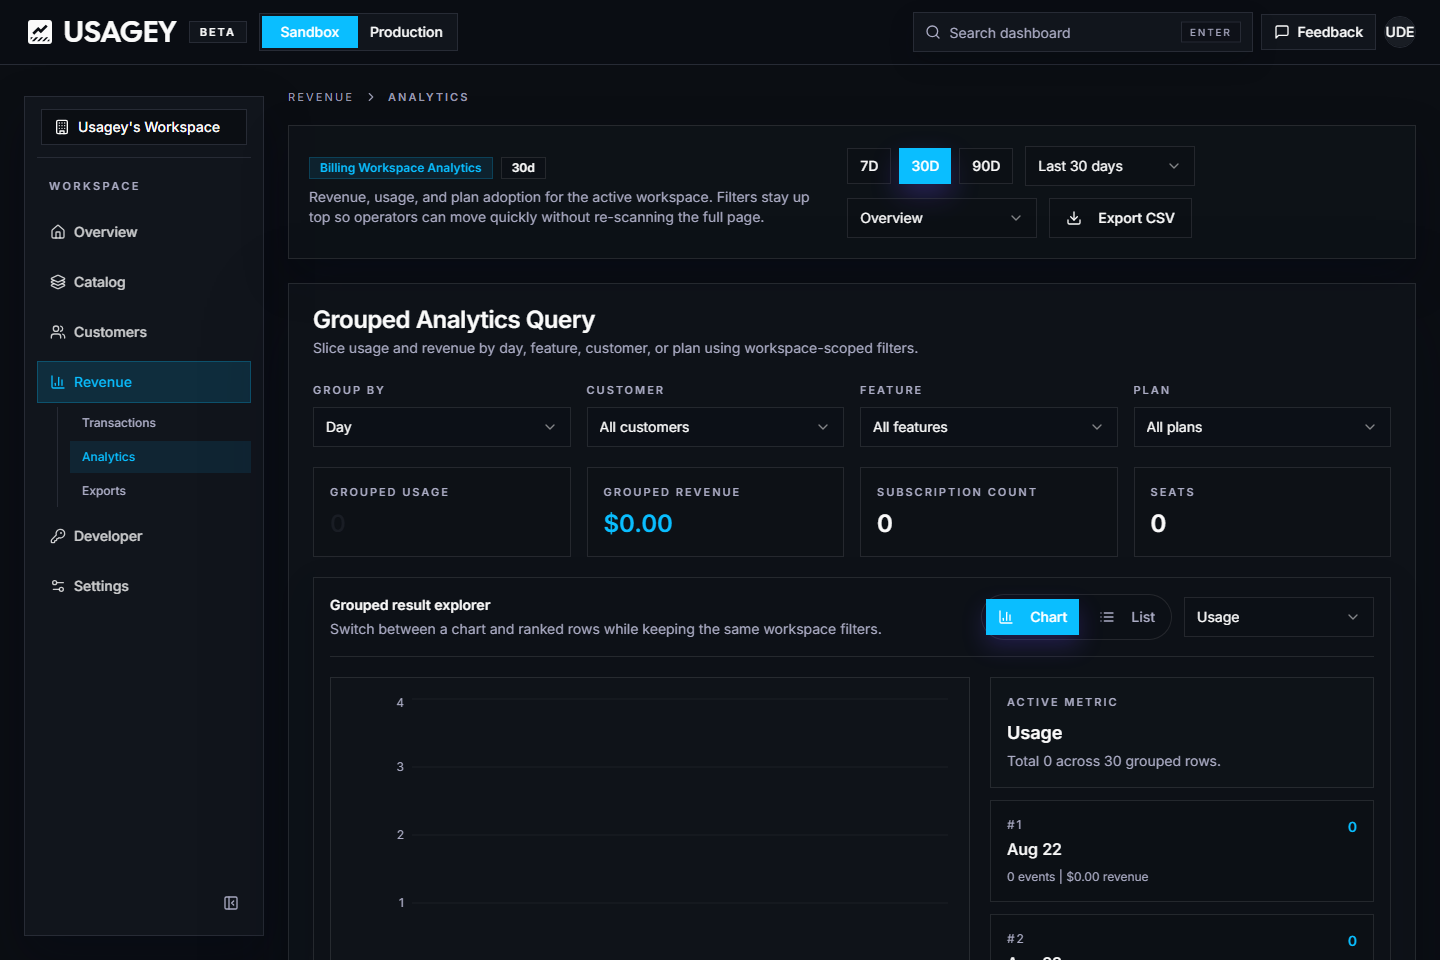Open Developer via the key icon

[58, 536]
